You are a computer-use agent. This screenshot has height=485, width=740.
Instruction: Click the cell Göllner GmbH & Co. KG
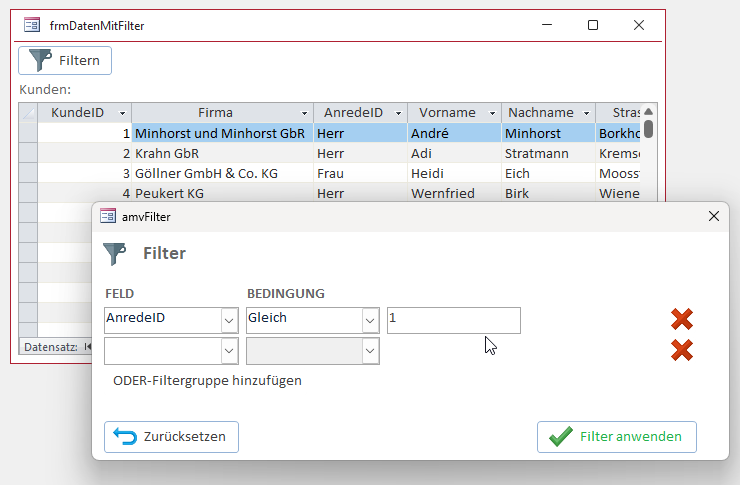[222, 173]
